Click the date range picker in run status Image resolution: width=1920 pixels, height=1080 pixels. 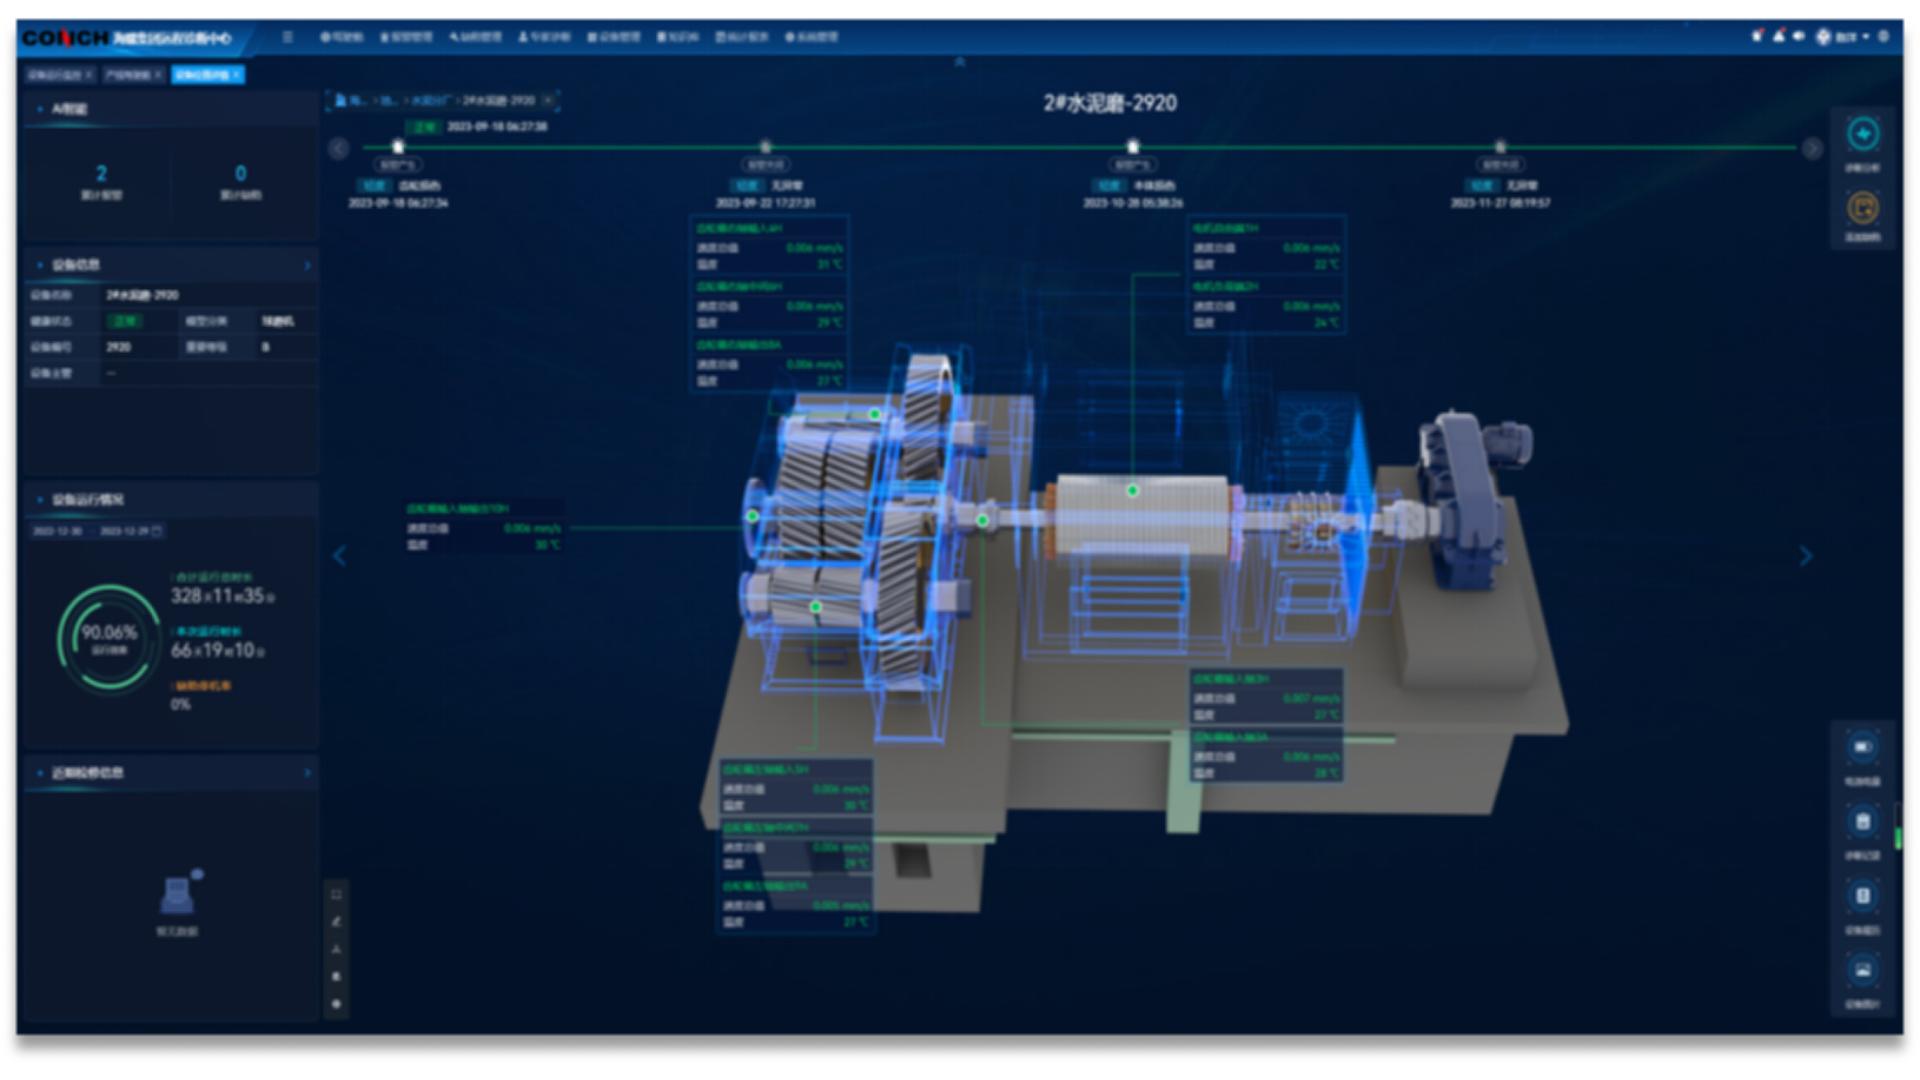point(97,531)
